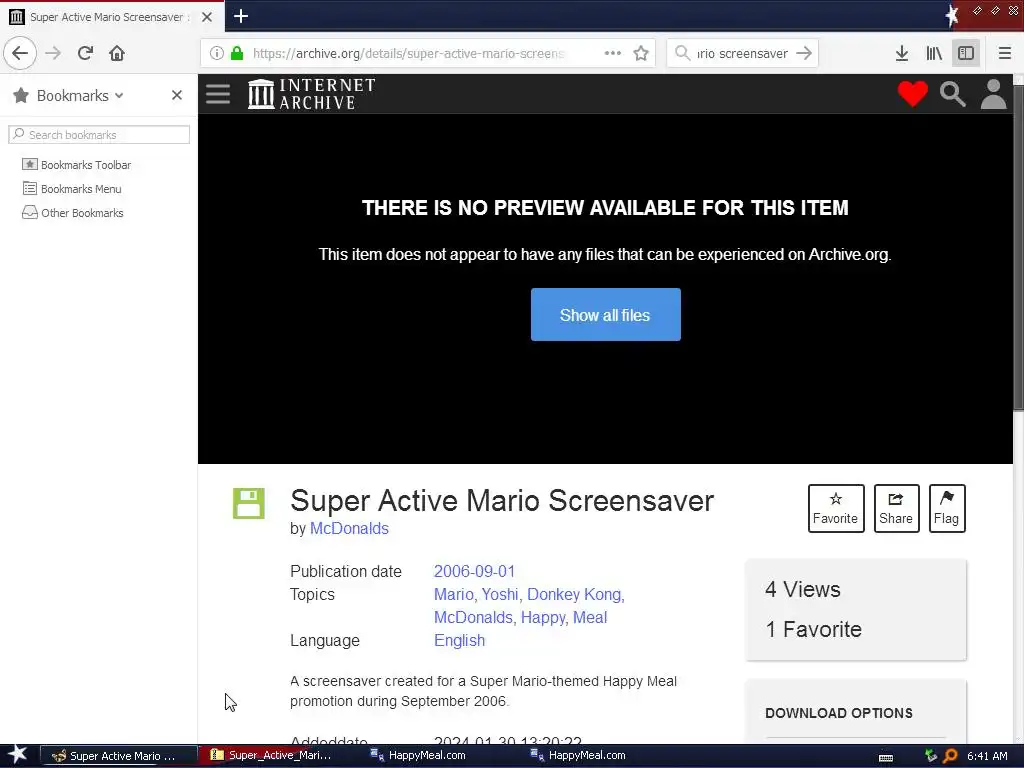Viewport: 1024px width, 768px height.
Task: Switch to Super Active Mario taskbar window
Action: tap(119, 756)
